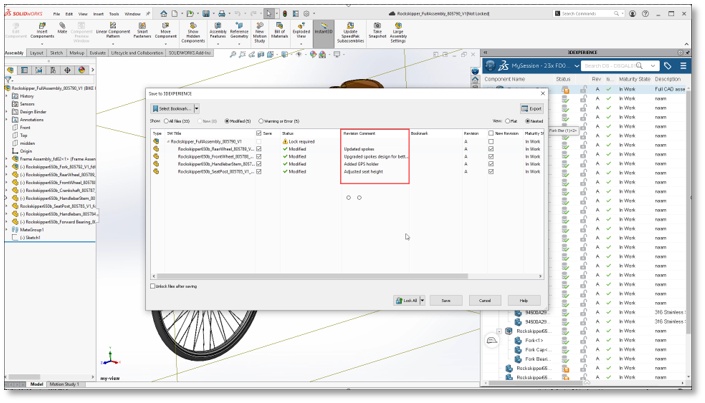705x403 pixels.
Task: Click the Rebuild traffic light icon
Action: point(285,14)
